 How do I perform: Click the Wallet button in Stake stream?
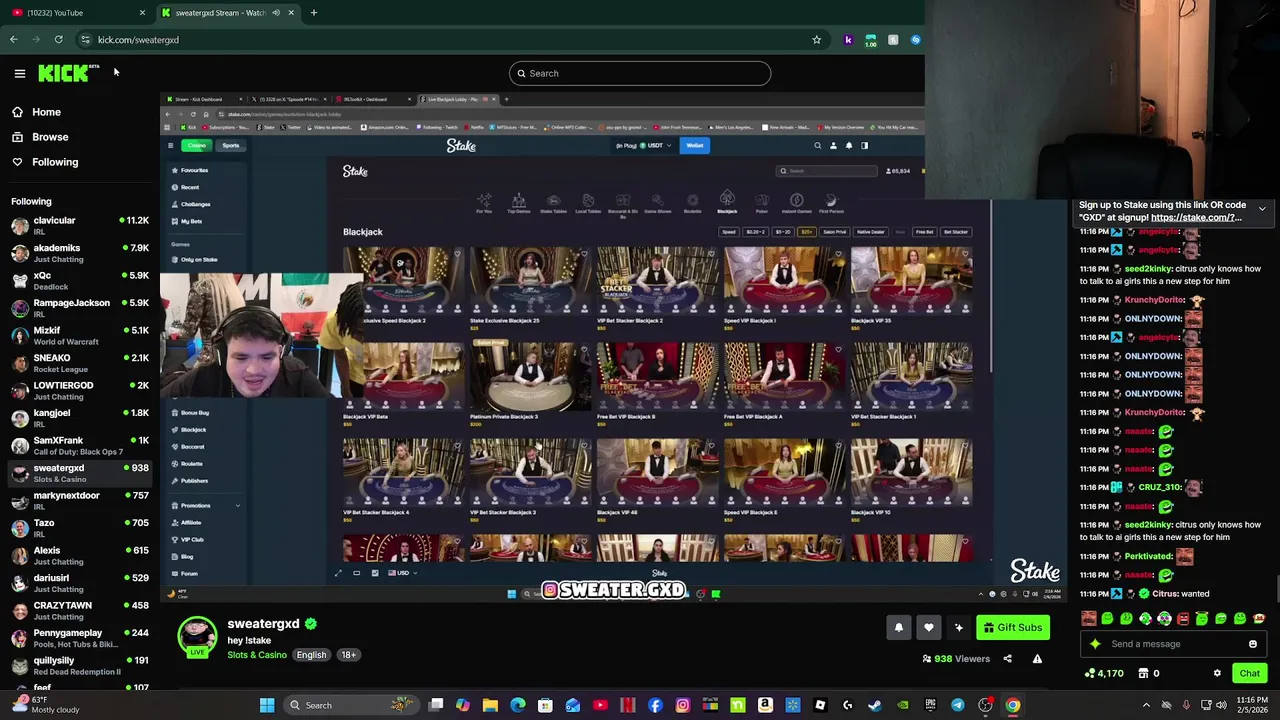(x=694, y=145)
